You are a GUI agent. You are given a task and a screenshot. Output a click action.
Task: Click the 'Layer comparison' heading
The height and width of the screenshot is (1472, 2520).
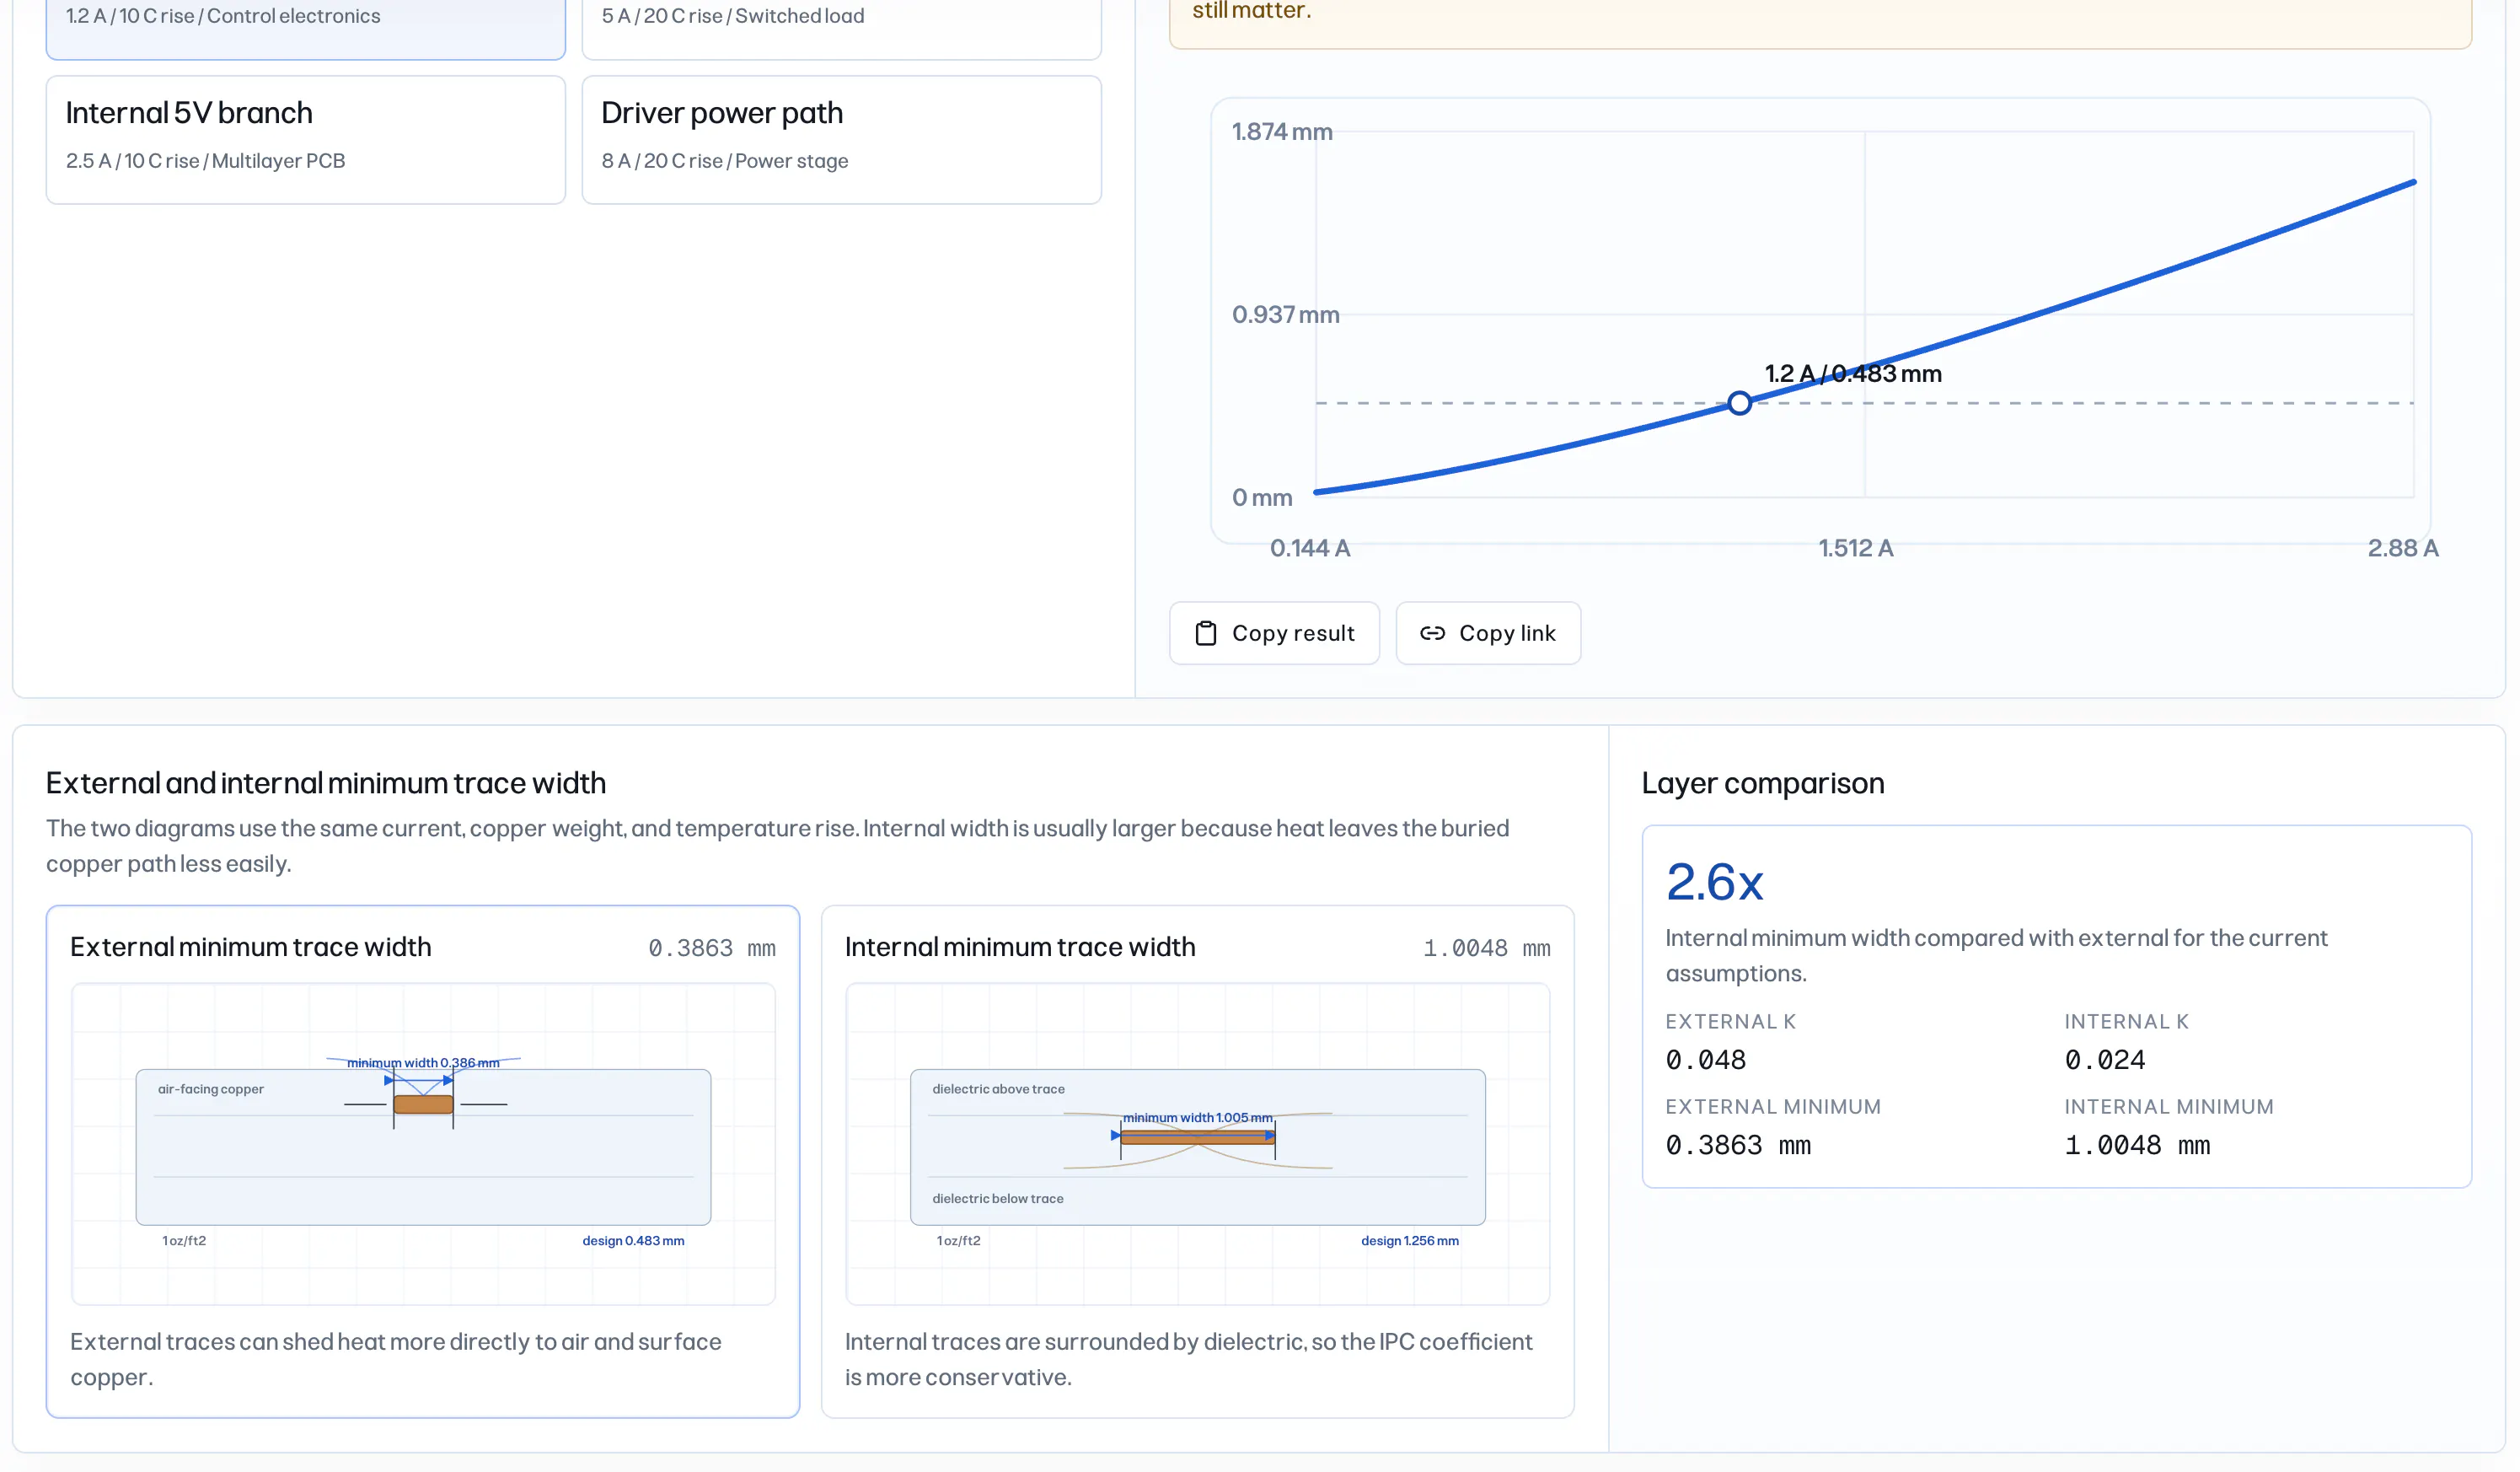click(x=1762, y=783)
